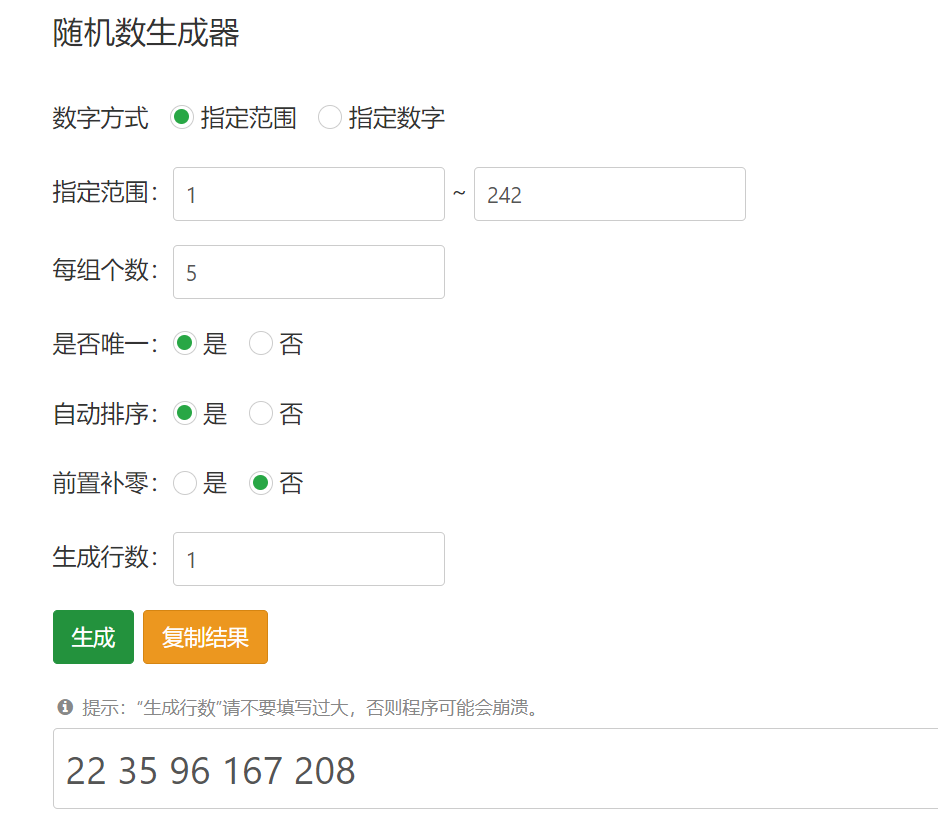Set 是否唯一 to 否
938x827 pixels.
tap(261, 343)
